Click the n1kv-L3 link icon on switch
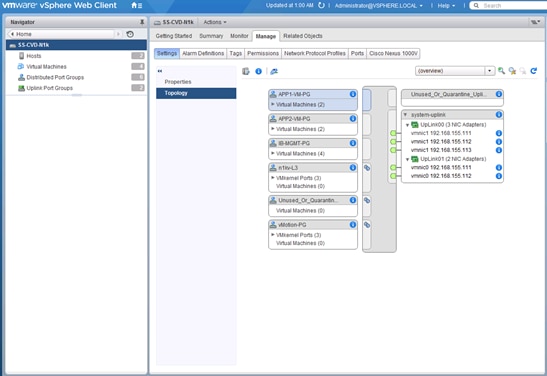This screenshot has width=547, height=376. point(367,168)
